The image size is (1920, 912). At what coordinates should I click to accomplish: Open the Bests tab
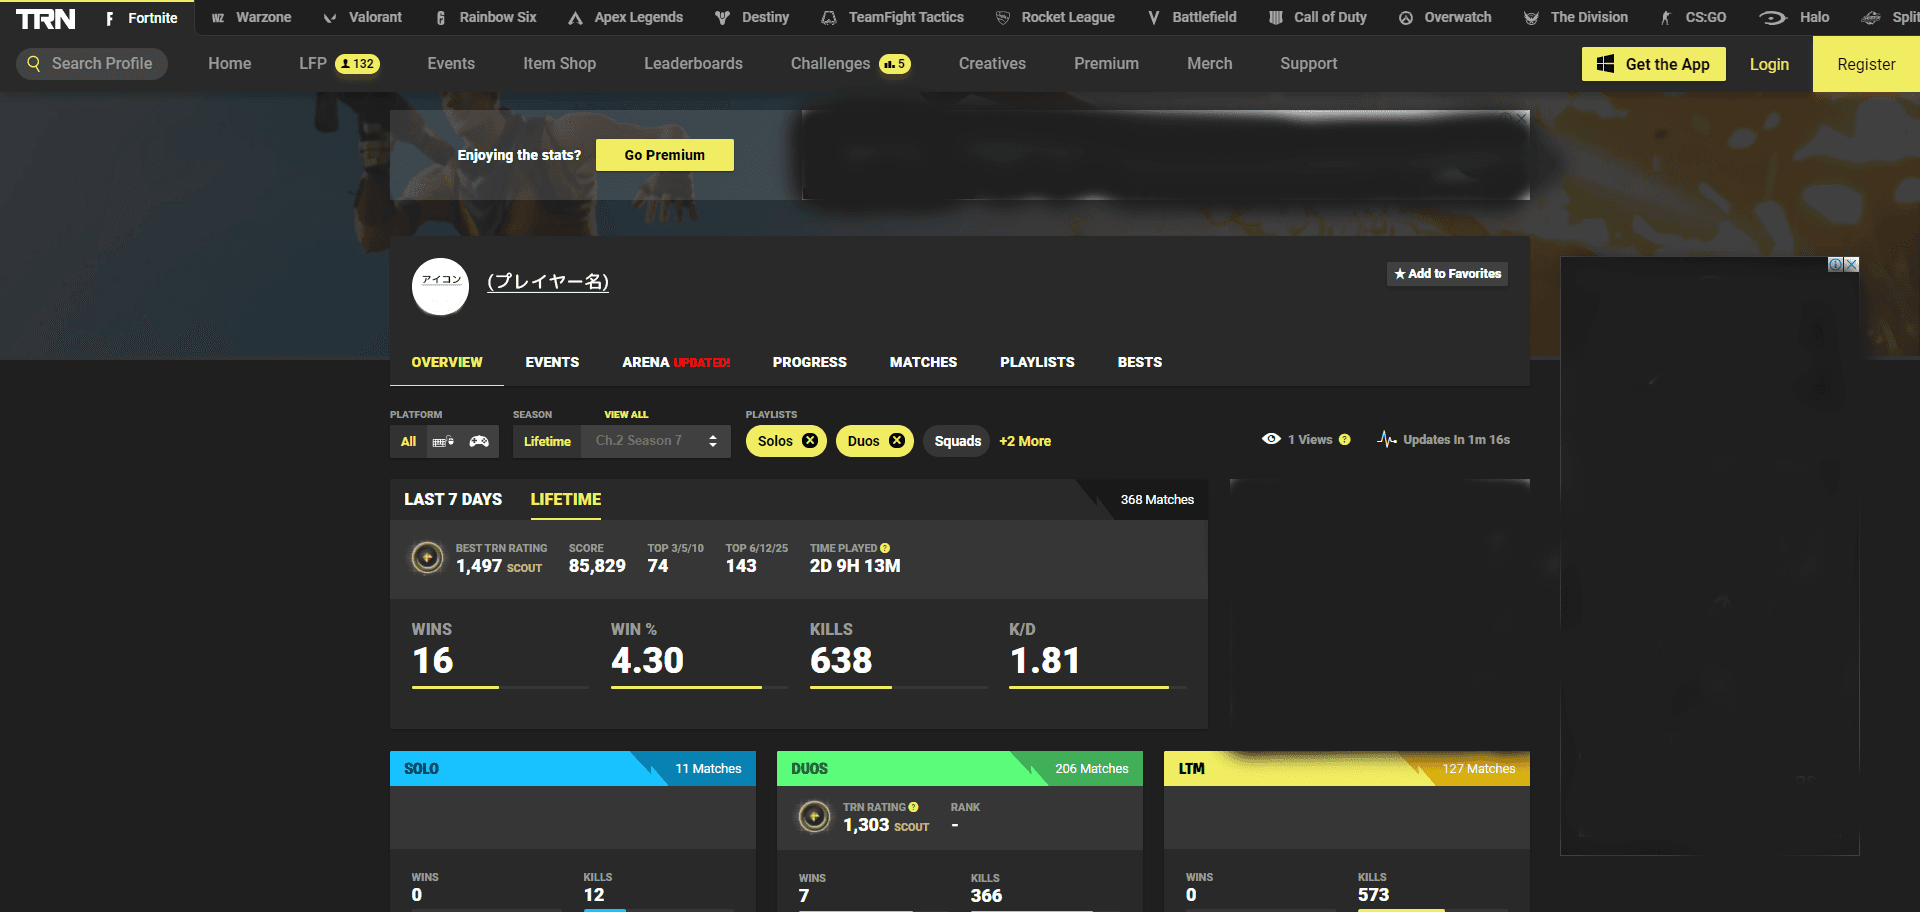click(x=1140, y=362)
